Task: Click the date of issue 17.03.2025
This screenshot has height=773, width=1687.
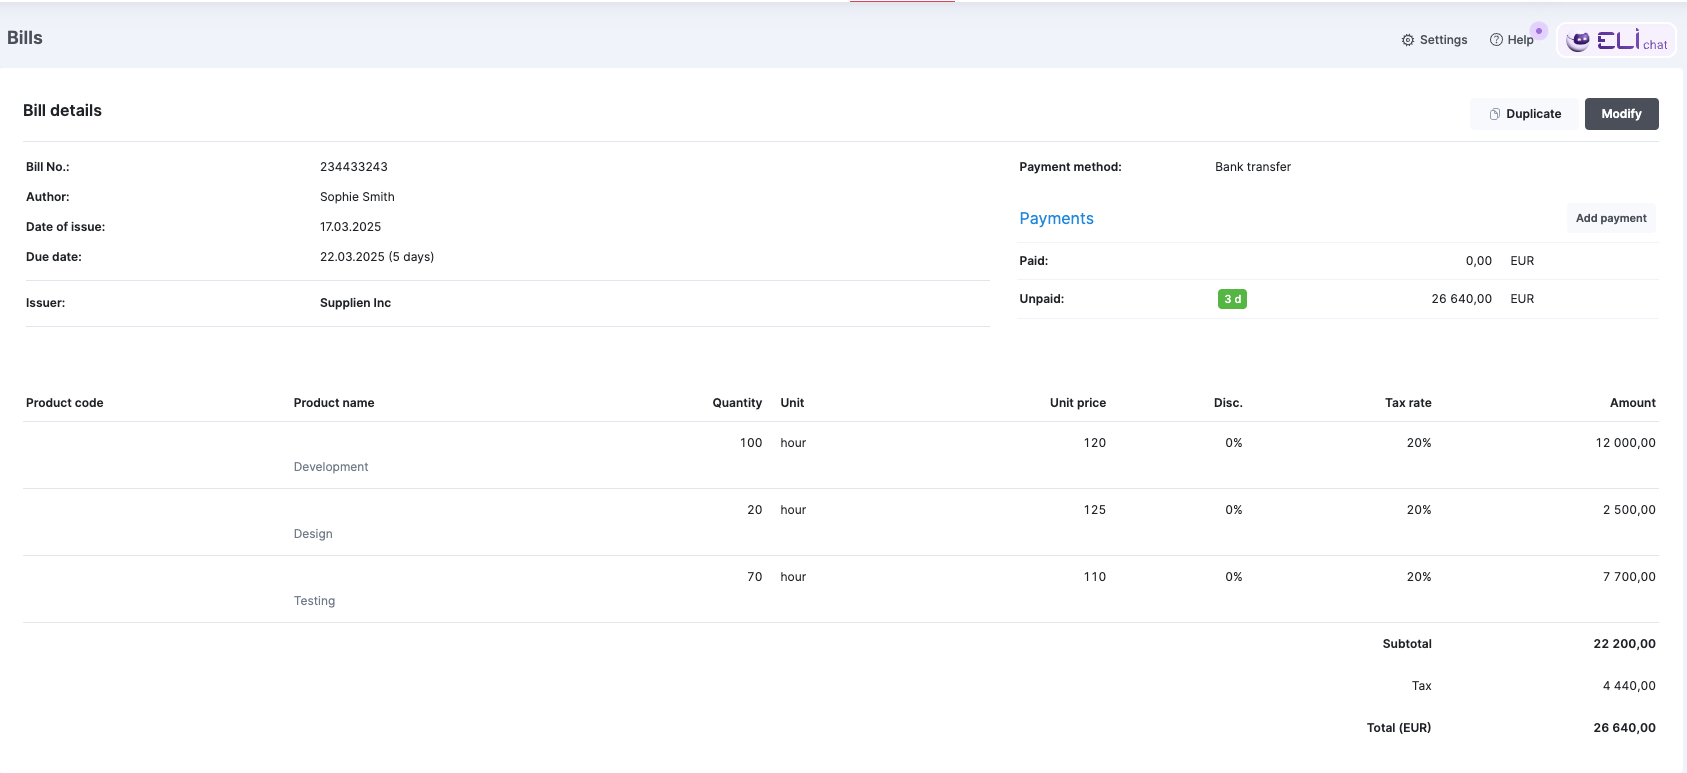Action: tap(350, 227)
